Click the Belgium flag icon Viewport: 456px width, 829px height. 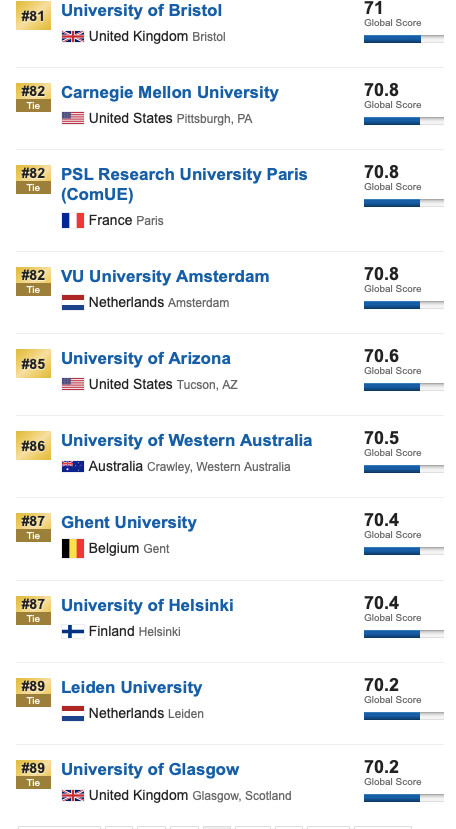(x=72, y=548)
